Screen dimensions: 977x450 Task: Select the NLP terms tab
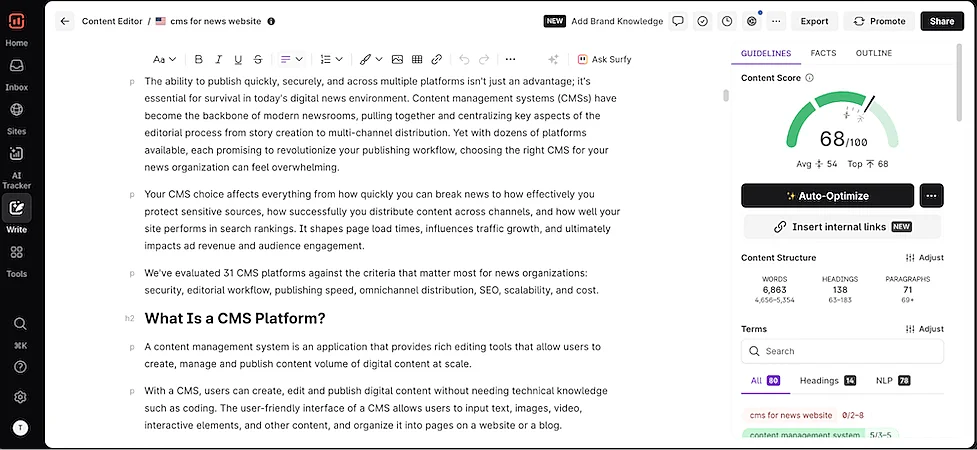pyautogui.click(x=893, y=380)
